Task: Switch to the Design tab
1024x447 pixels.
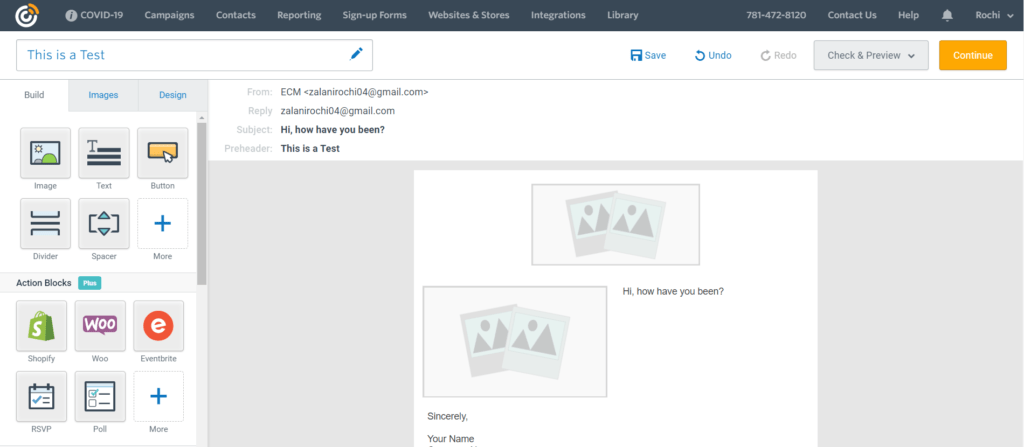Action: pos(172,95)
